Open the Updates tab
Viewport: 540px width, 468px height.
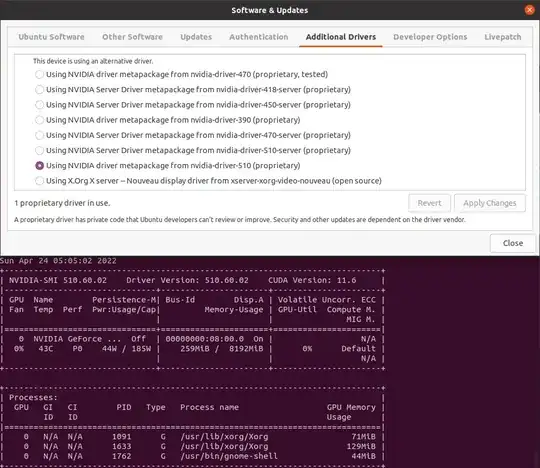[x=196, y=37]
